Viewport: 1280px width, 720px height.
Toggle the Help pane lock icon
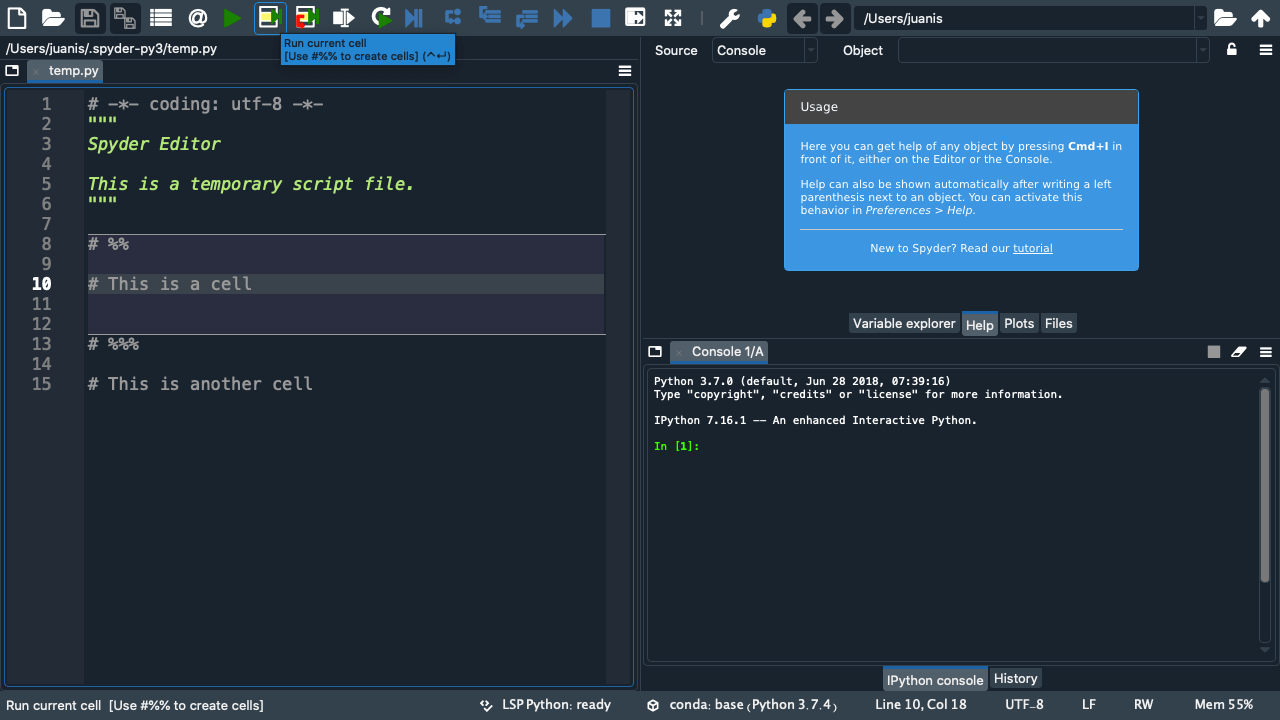[1232, 50]
